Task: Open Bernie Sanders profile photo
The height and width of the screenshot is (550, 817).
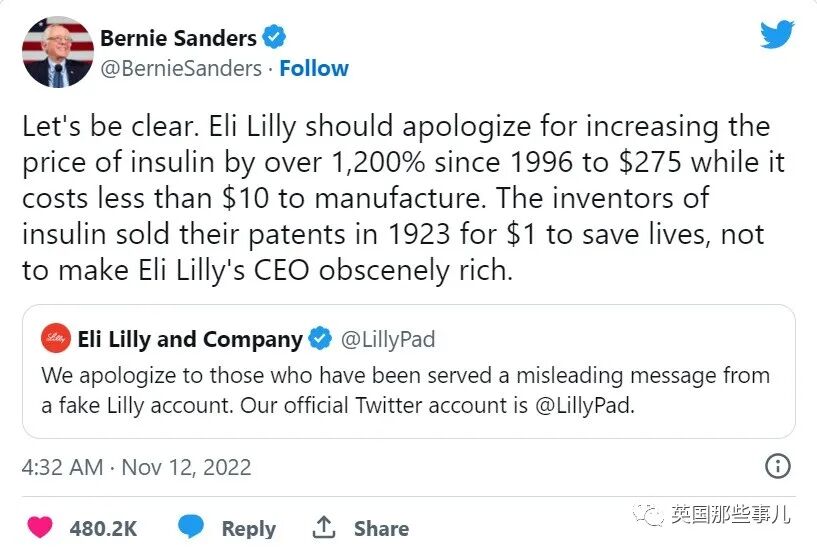Action: 56,52
